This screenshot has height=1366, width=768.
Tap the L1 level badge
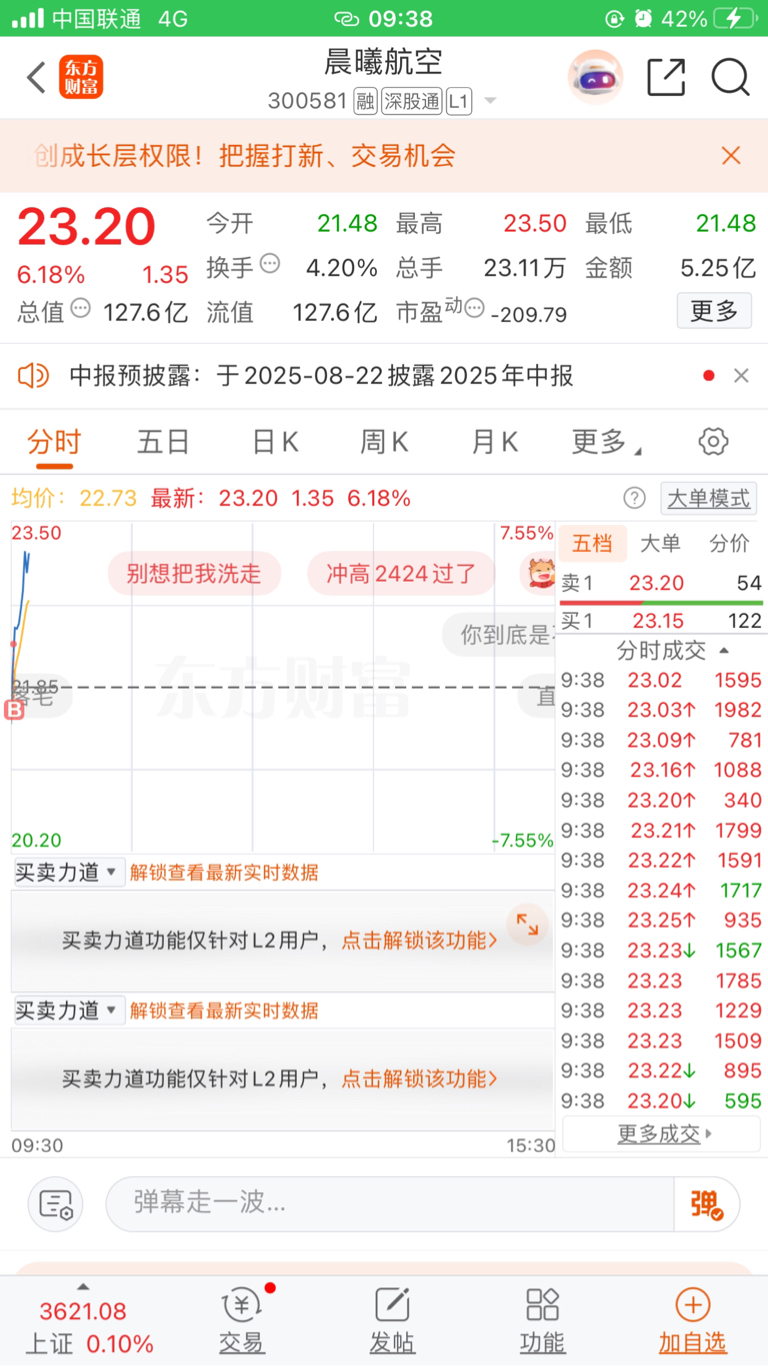tap(458, 101)
